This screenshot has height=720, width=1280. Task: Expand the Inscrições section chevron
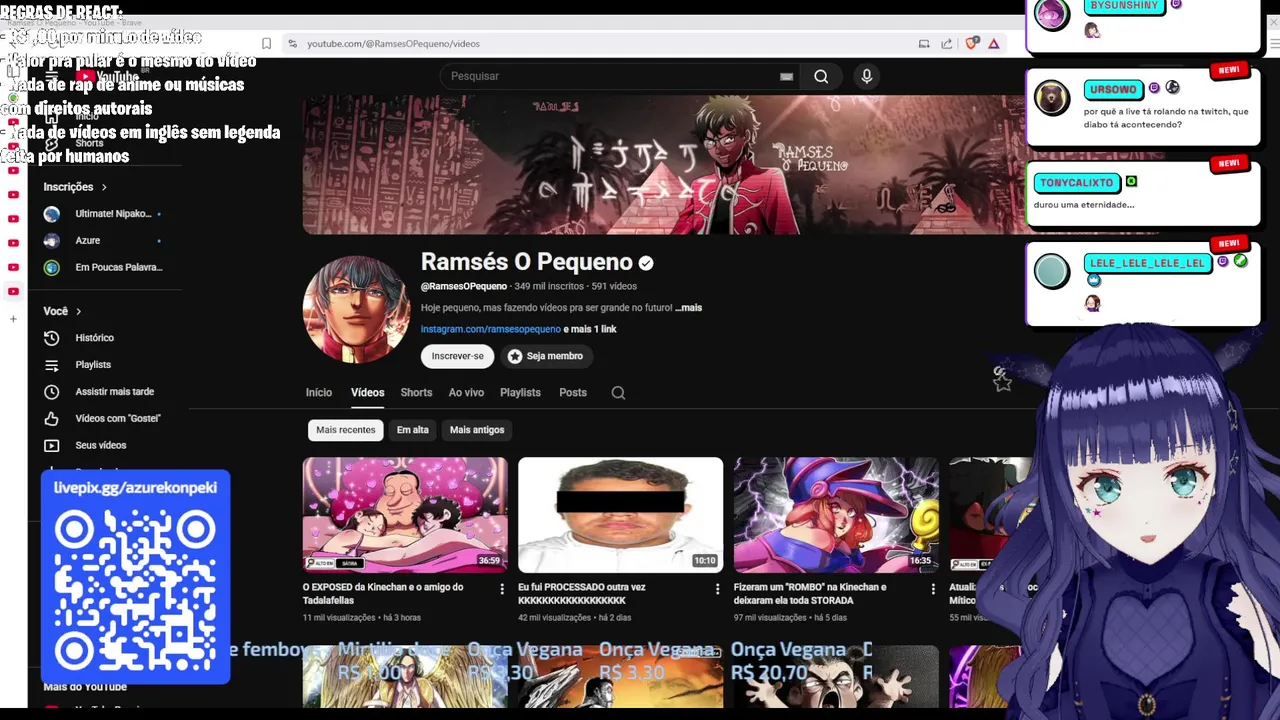104,187
